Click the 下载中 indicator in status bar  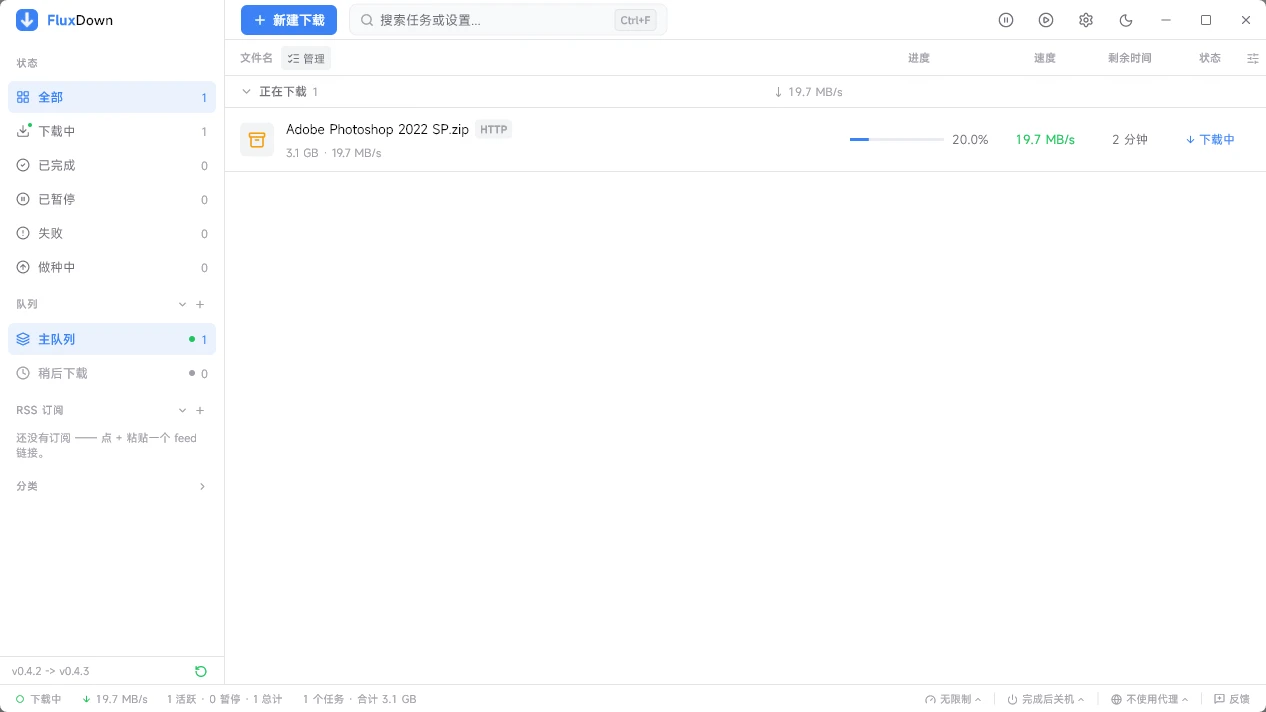38,699
